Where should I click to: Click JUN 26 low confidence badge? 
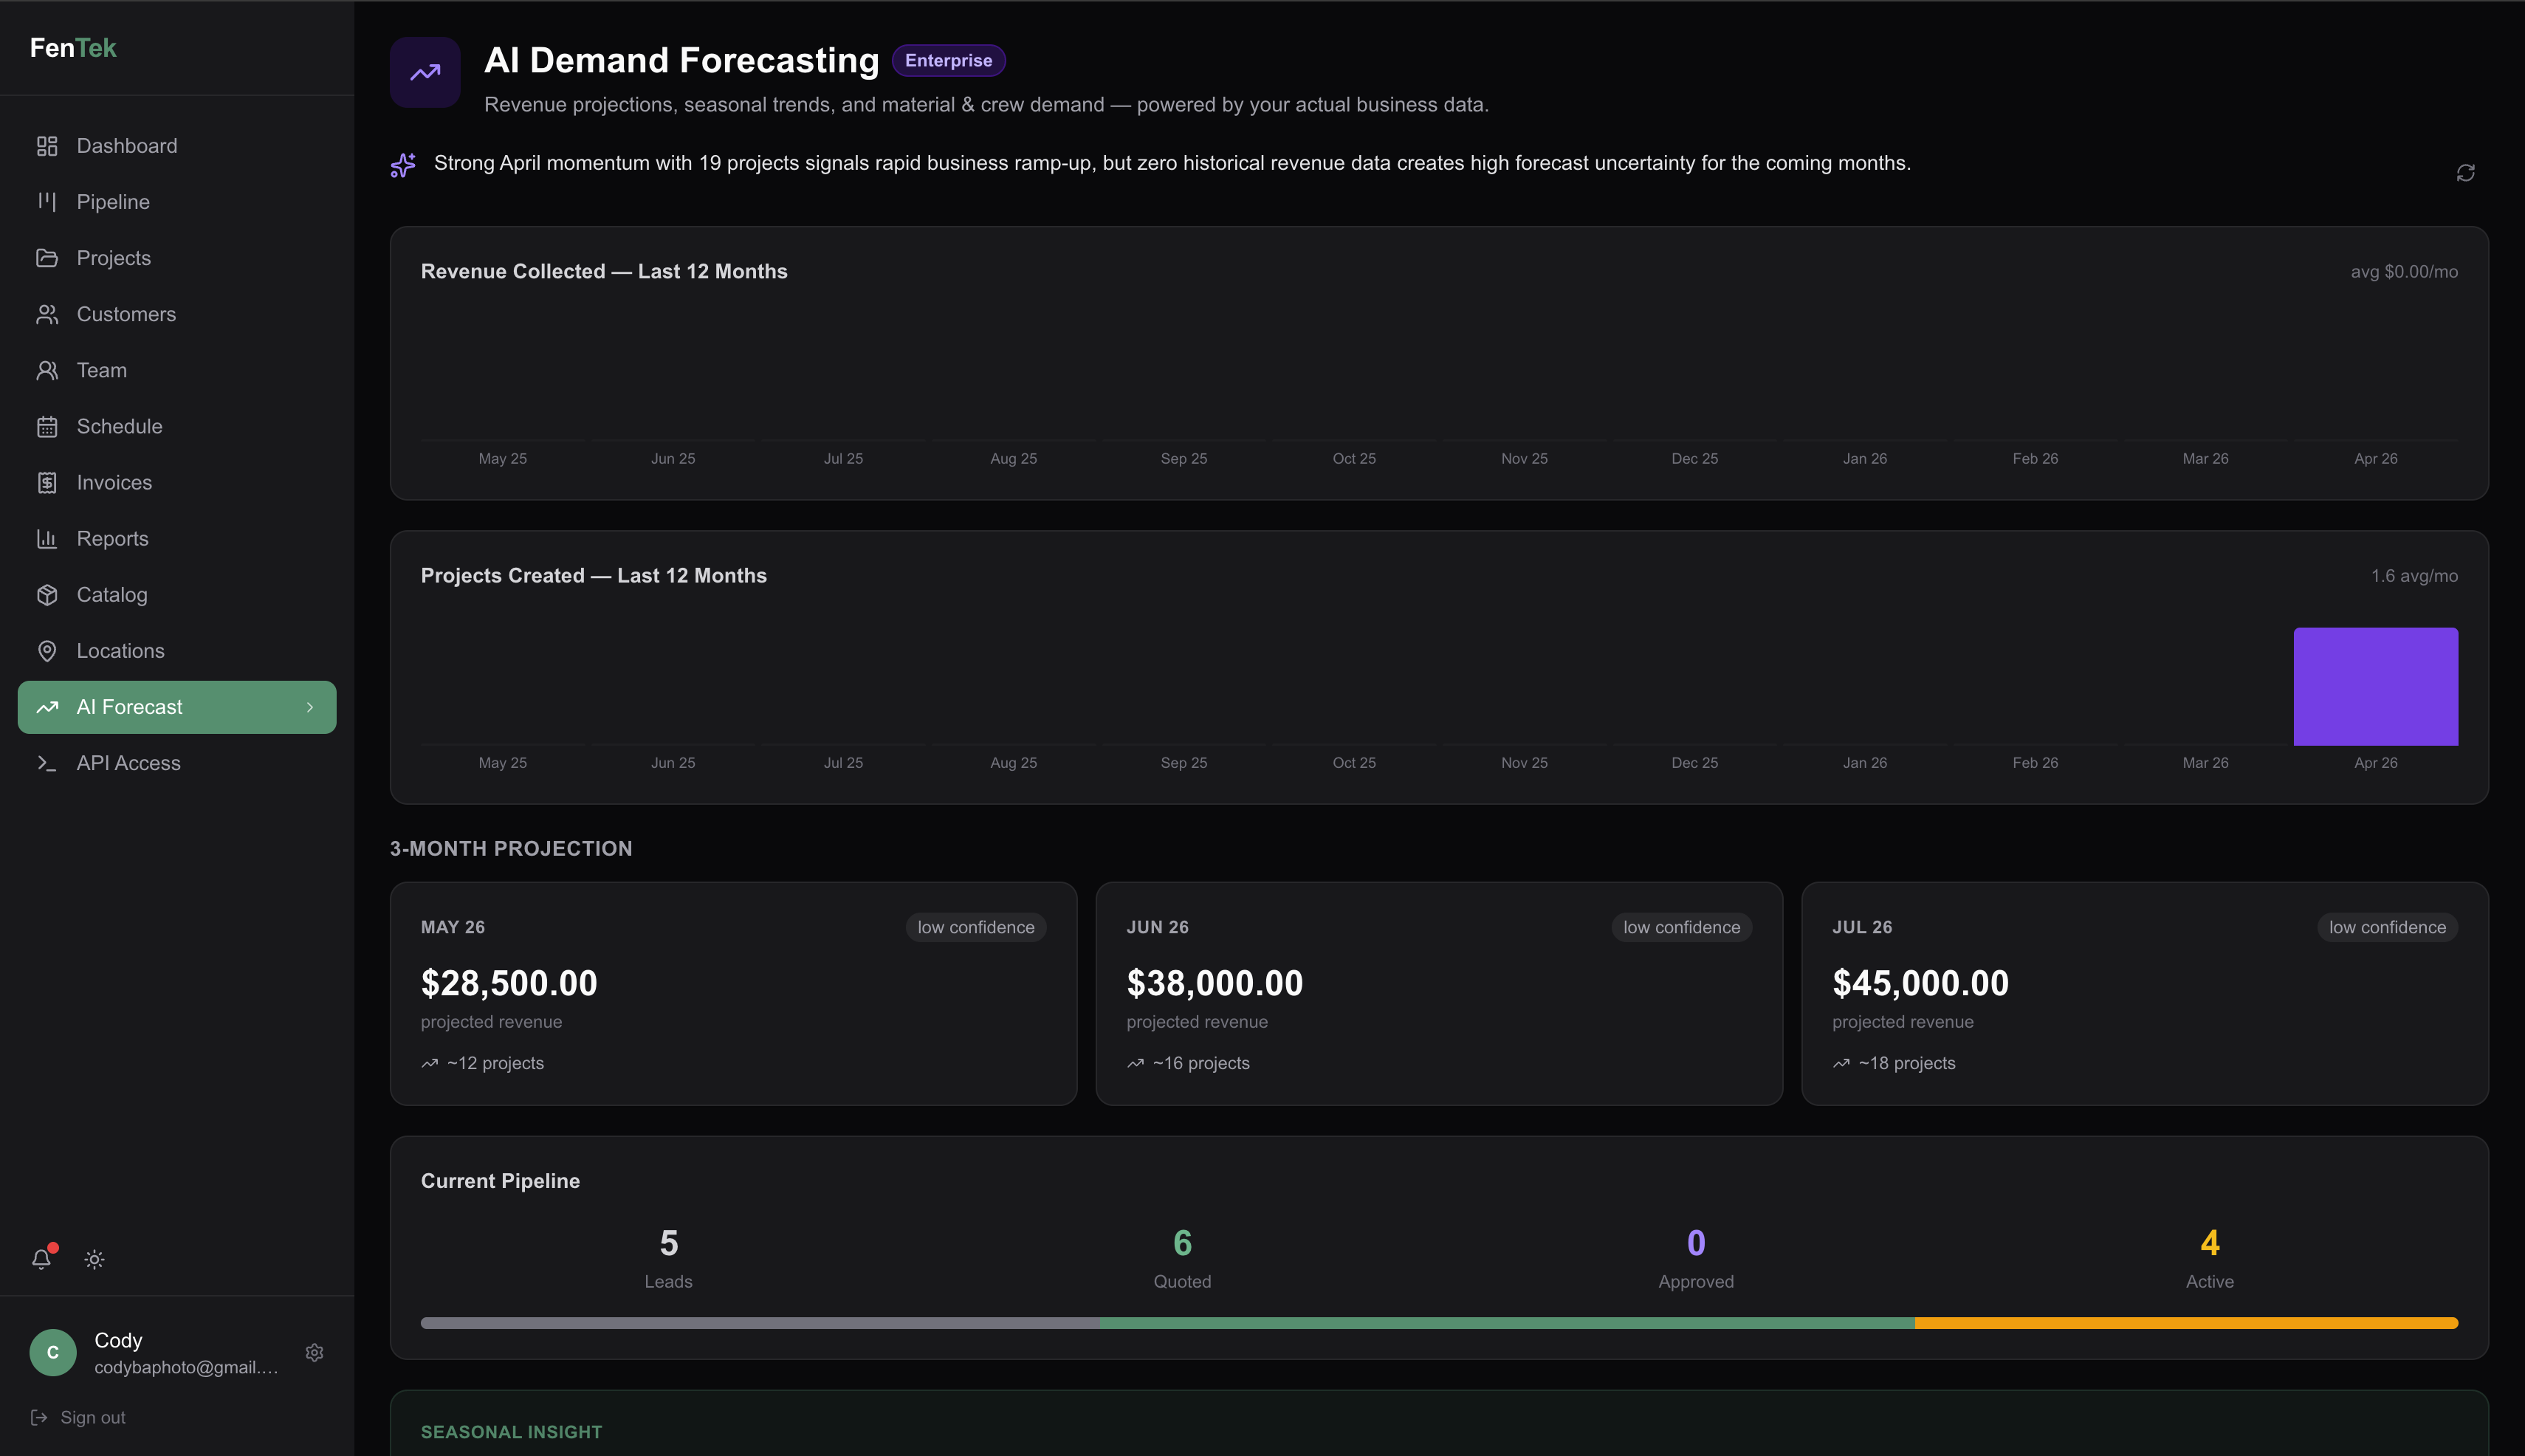tap(1681, 927)
